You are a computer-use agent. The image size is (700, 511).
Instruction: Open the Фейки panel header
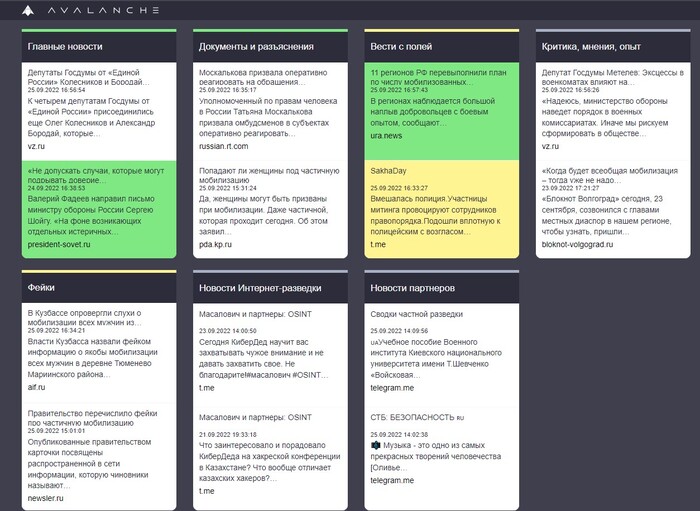[x=99, y=287]
